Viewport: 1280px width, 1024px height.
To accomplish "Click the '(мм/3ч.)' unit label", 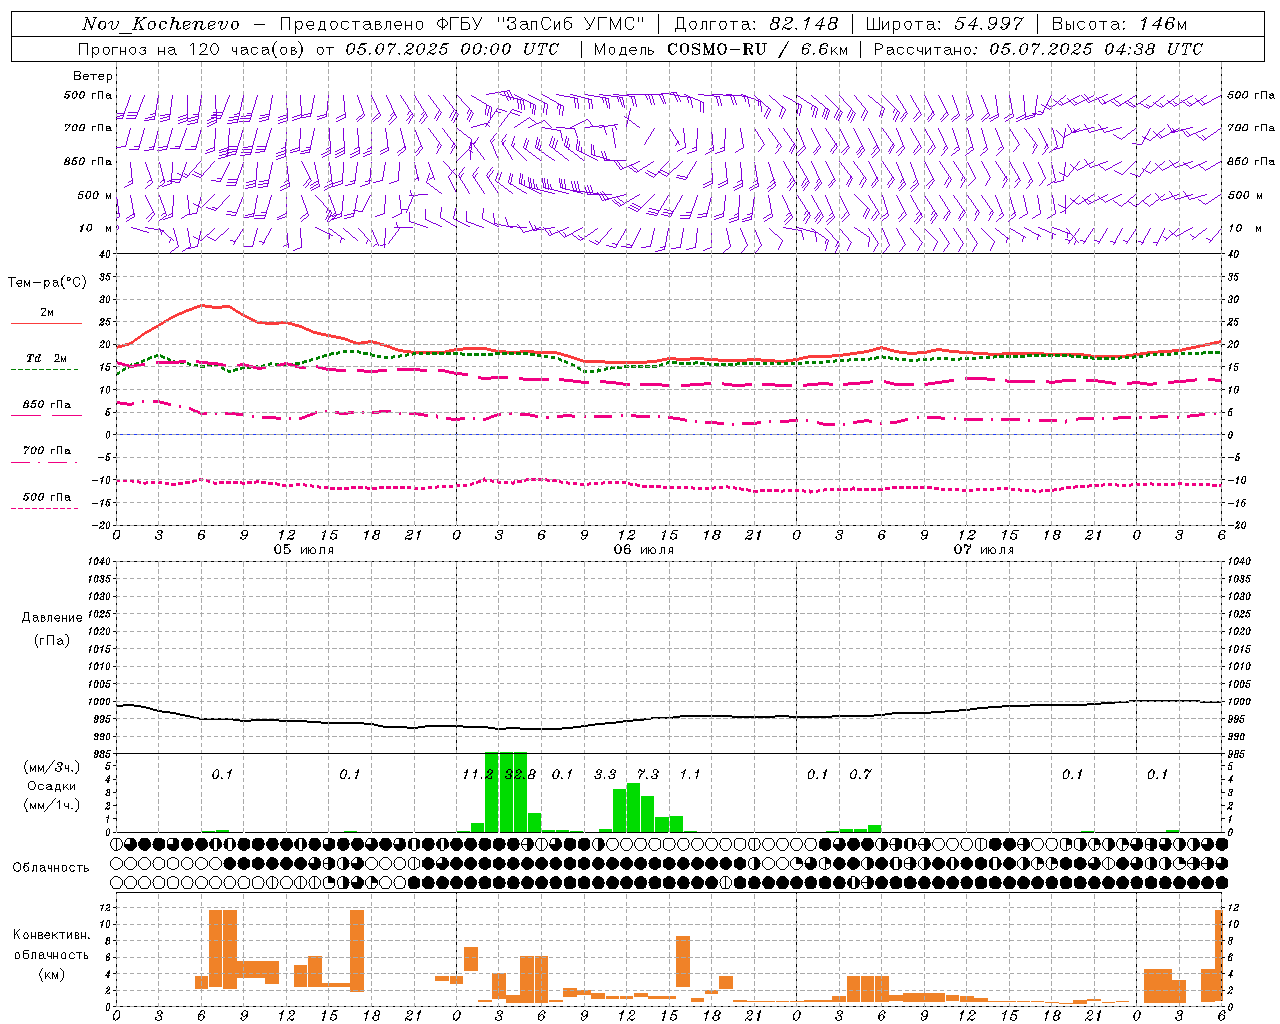I will [x=51, y=767].
